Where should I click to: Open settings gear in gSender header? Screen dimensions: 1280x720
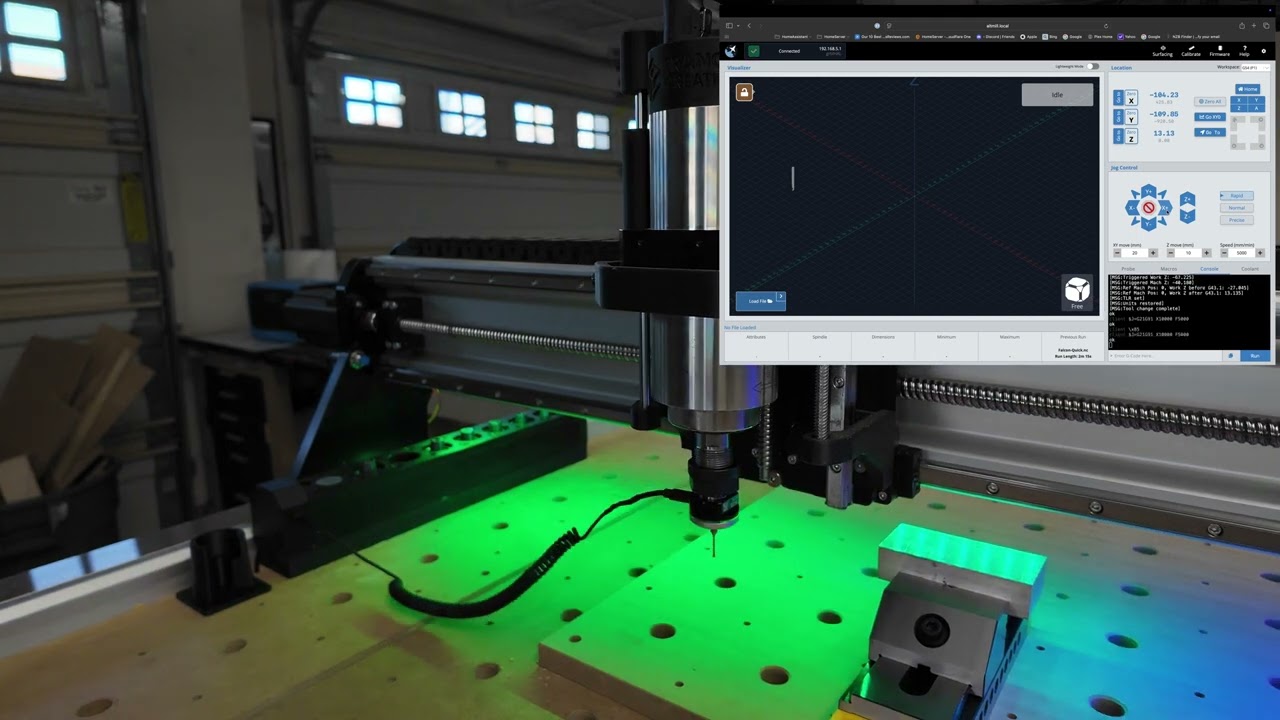[x=1264, y=51]
